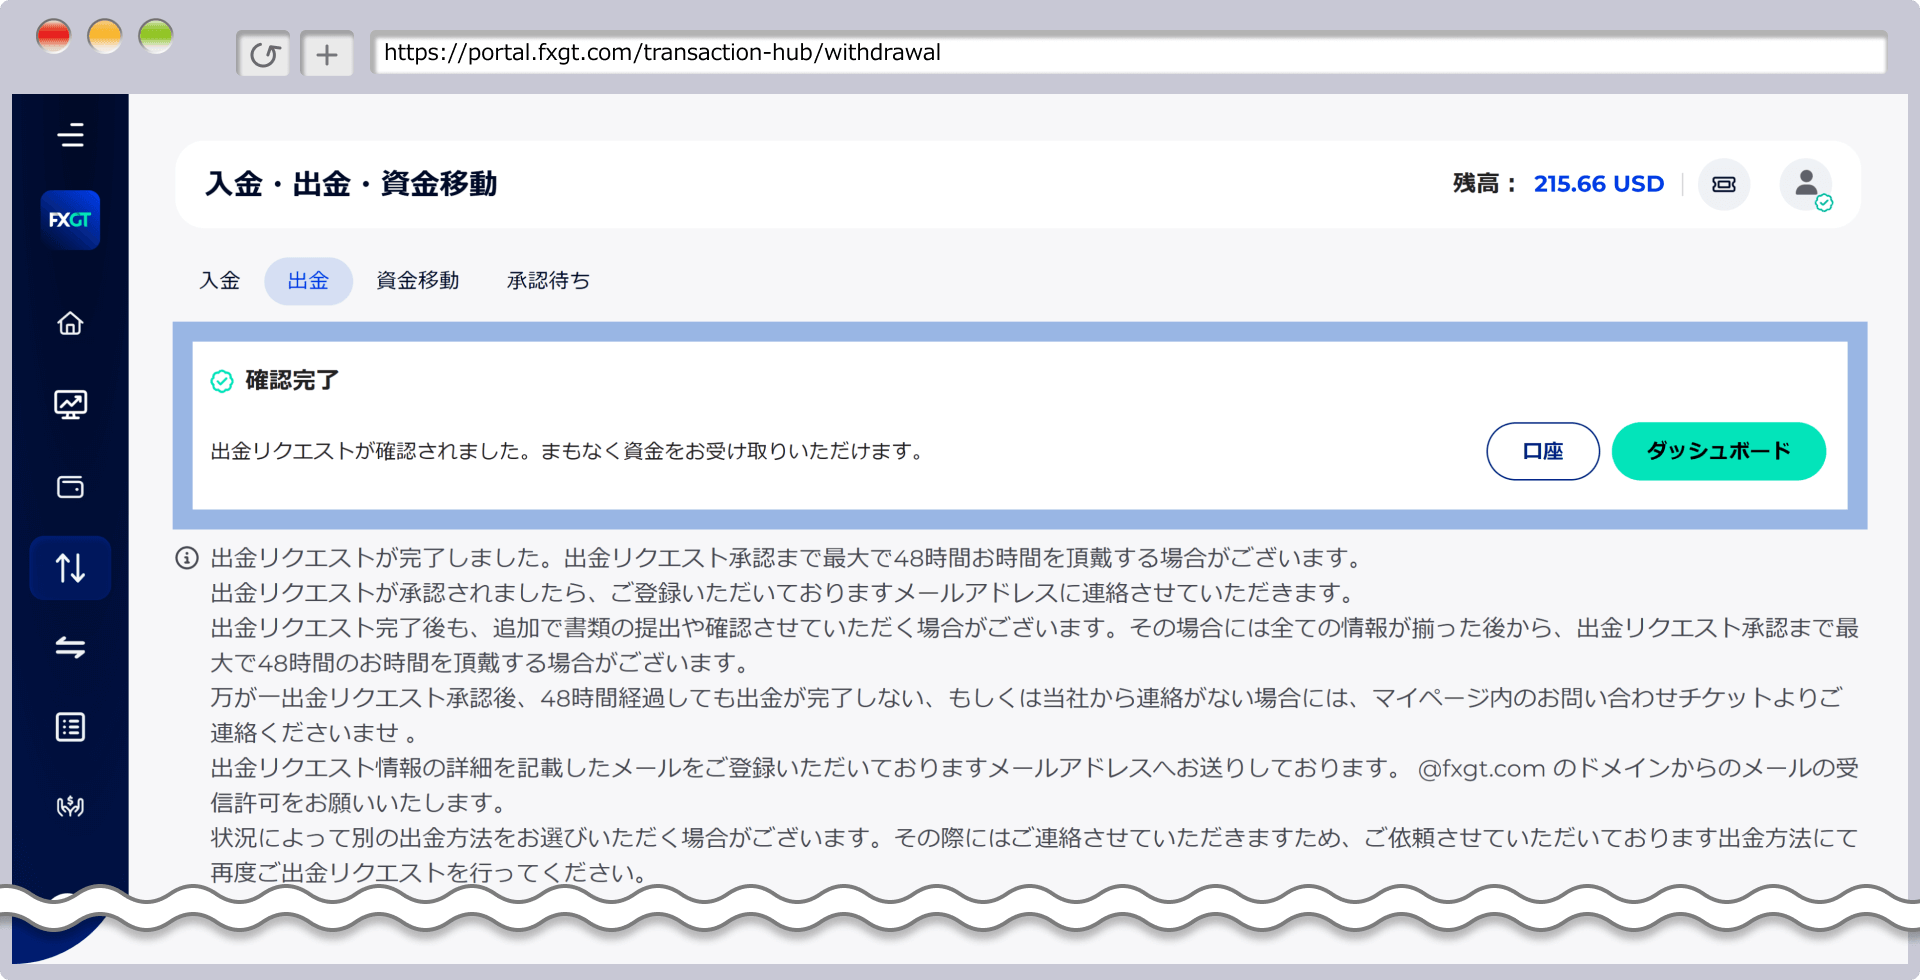The height and width of the screenshot is (980, 1920).
Task: Open the partnership hands icon in sidebar
Action: (x=70, y=806)
